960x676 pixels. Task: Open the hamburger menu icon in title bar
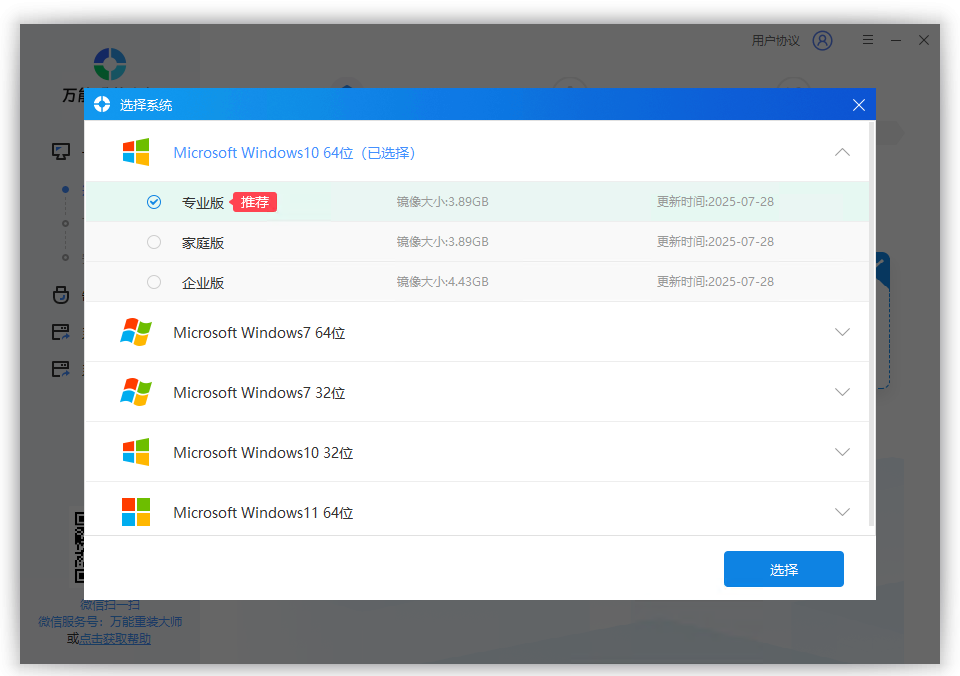tap(868, 40)
